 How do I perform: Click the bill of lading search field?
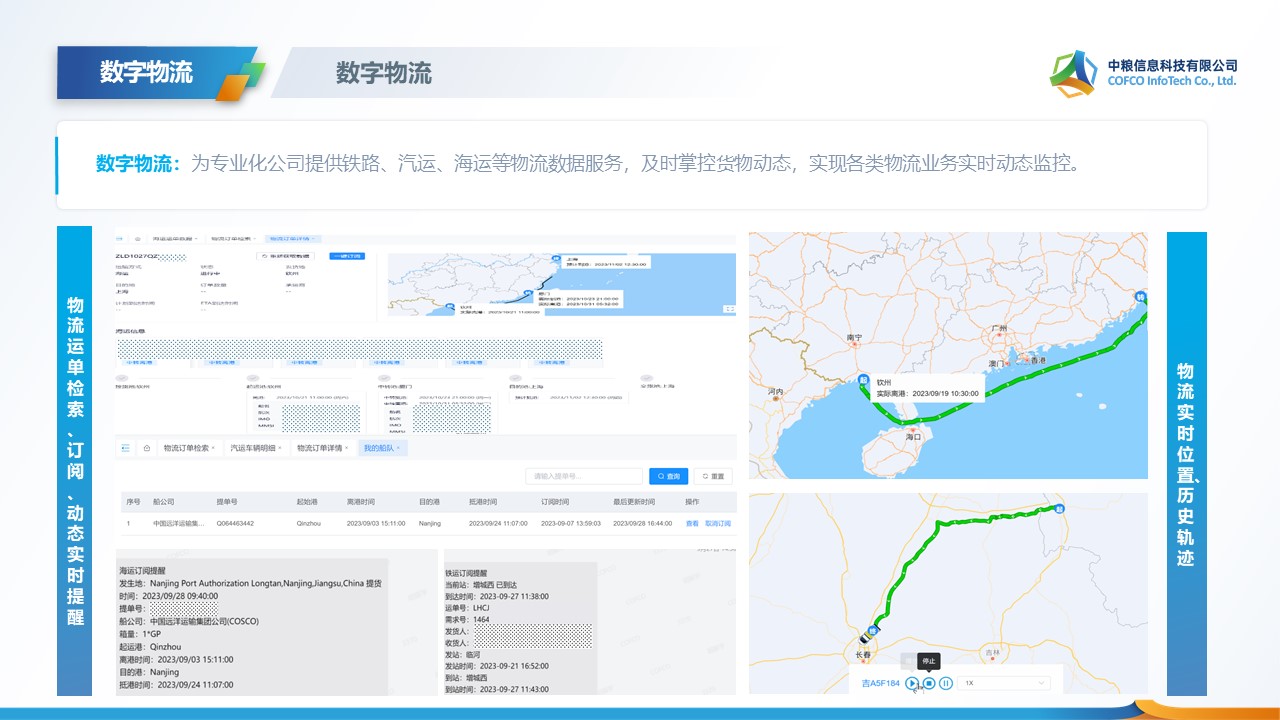(x=584, y=477)
